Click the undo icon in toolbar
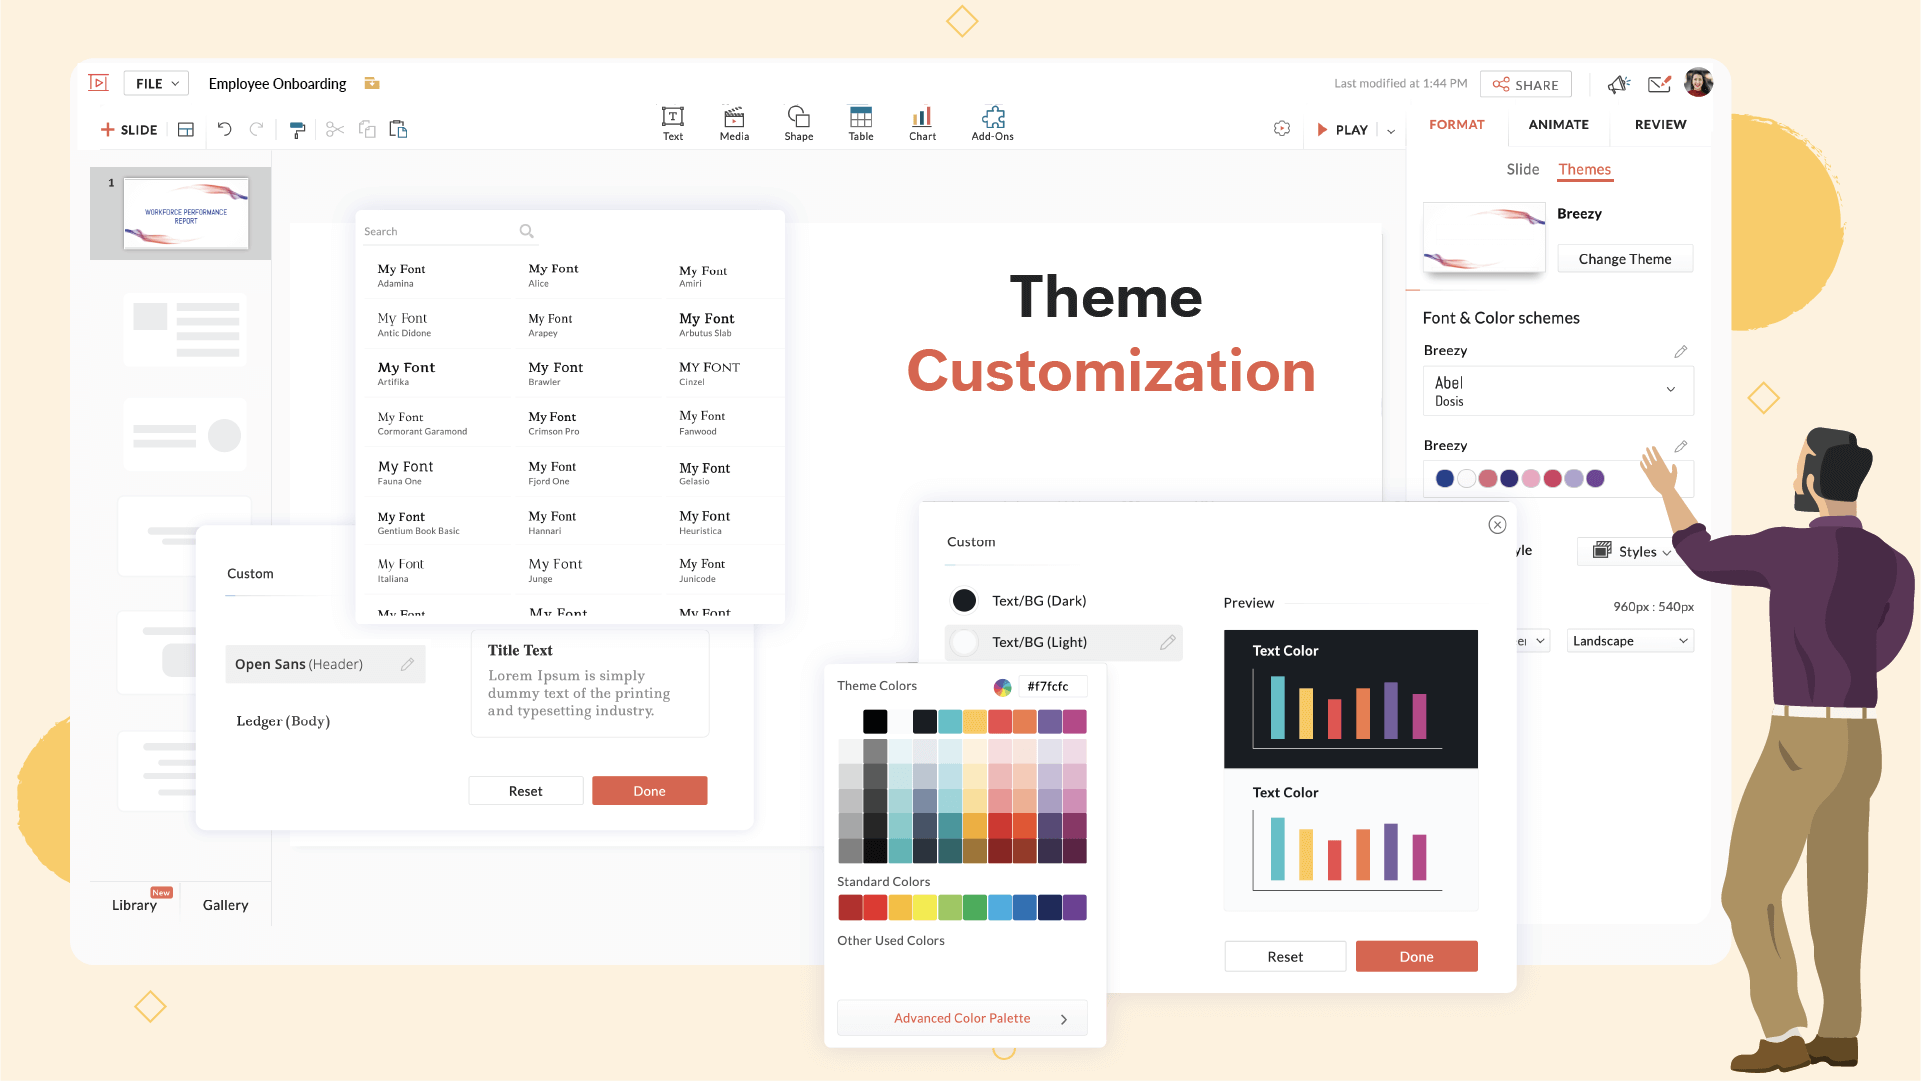Screen dimensions: 1921x1081 click(x=226, y=128)
